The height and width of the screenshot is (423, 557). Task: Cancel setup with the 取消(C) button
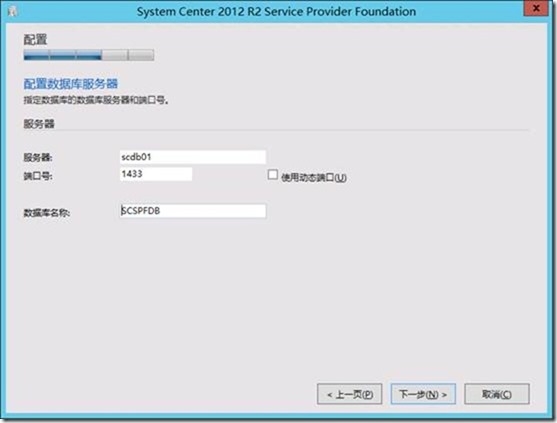click(497, 394)
